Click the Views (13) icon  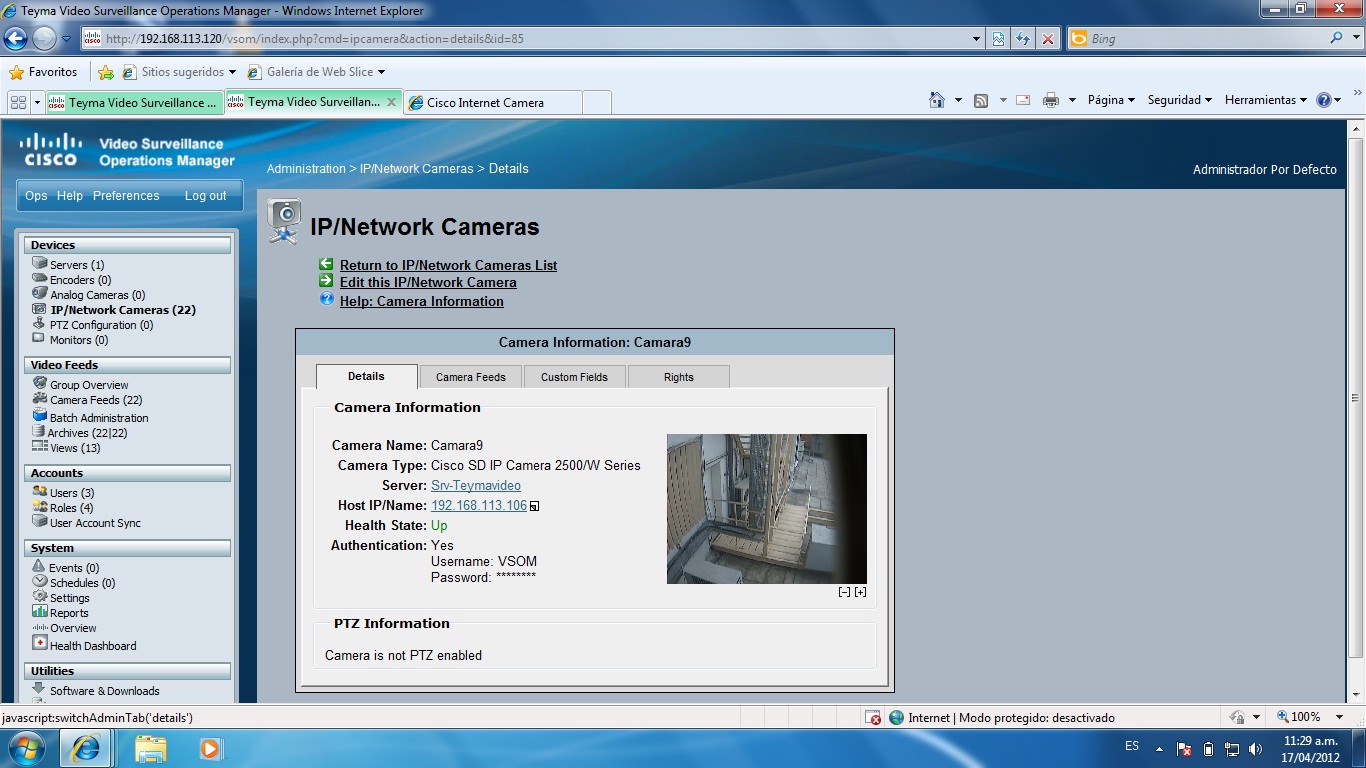pos(40,447)
